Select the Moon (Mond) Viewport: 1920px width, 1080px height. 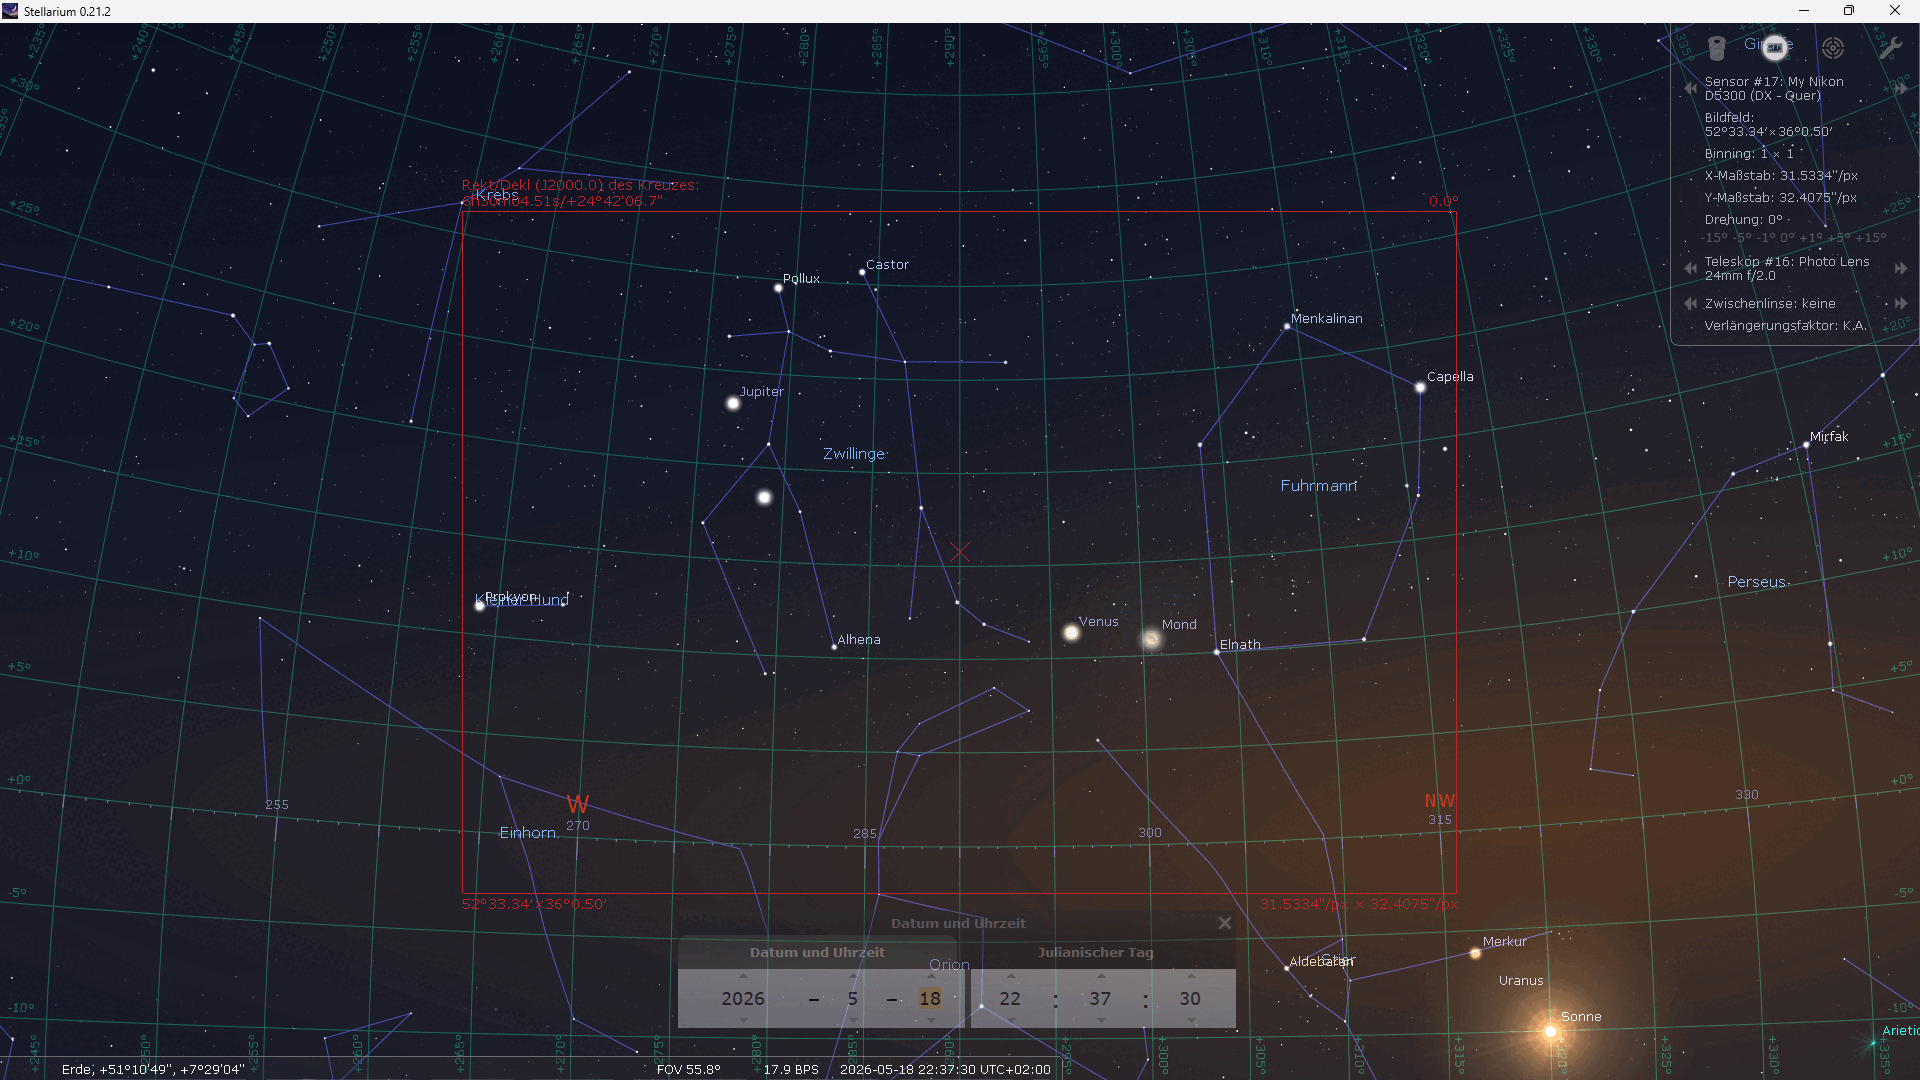(1151, 638)
